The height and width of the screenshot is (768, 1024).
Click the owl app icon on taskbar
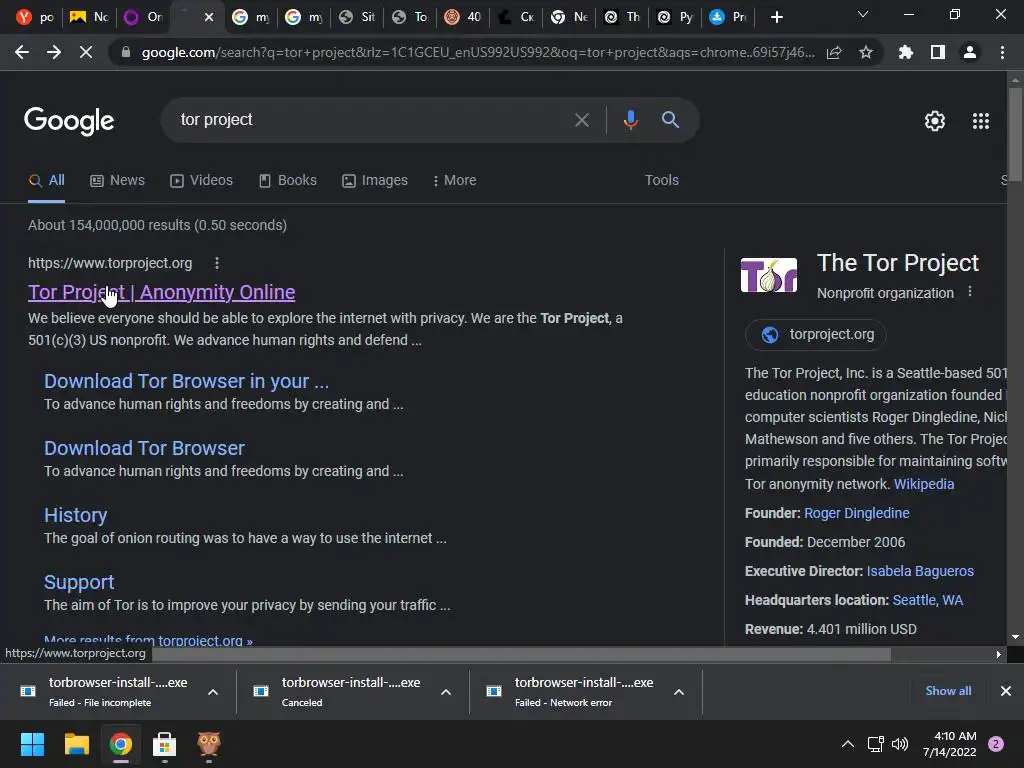(x=208, y=743)
